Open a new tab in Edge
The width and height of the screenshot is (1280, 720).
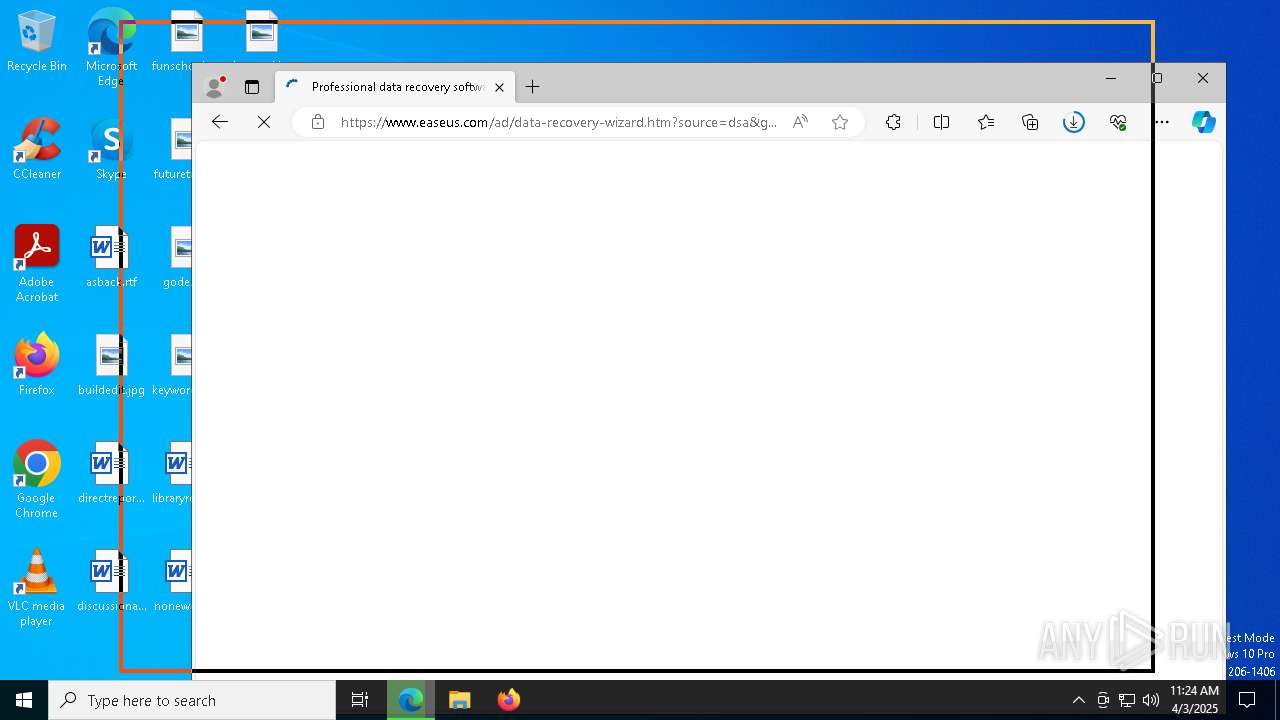532,87
